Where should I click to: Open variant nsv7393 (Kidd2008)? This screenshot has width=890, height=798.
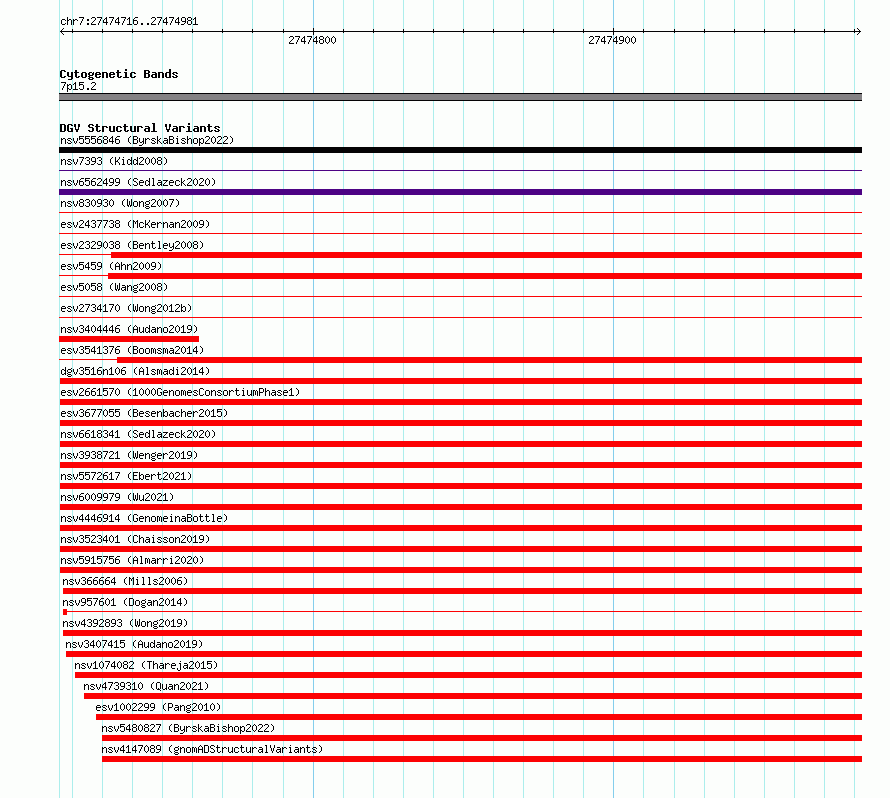(x=114, y=161)
